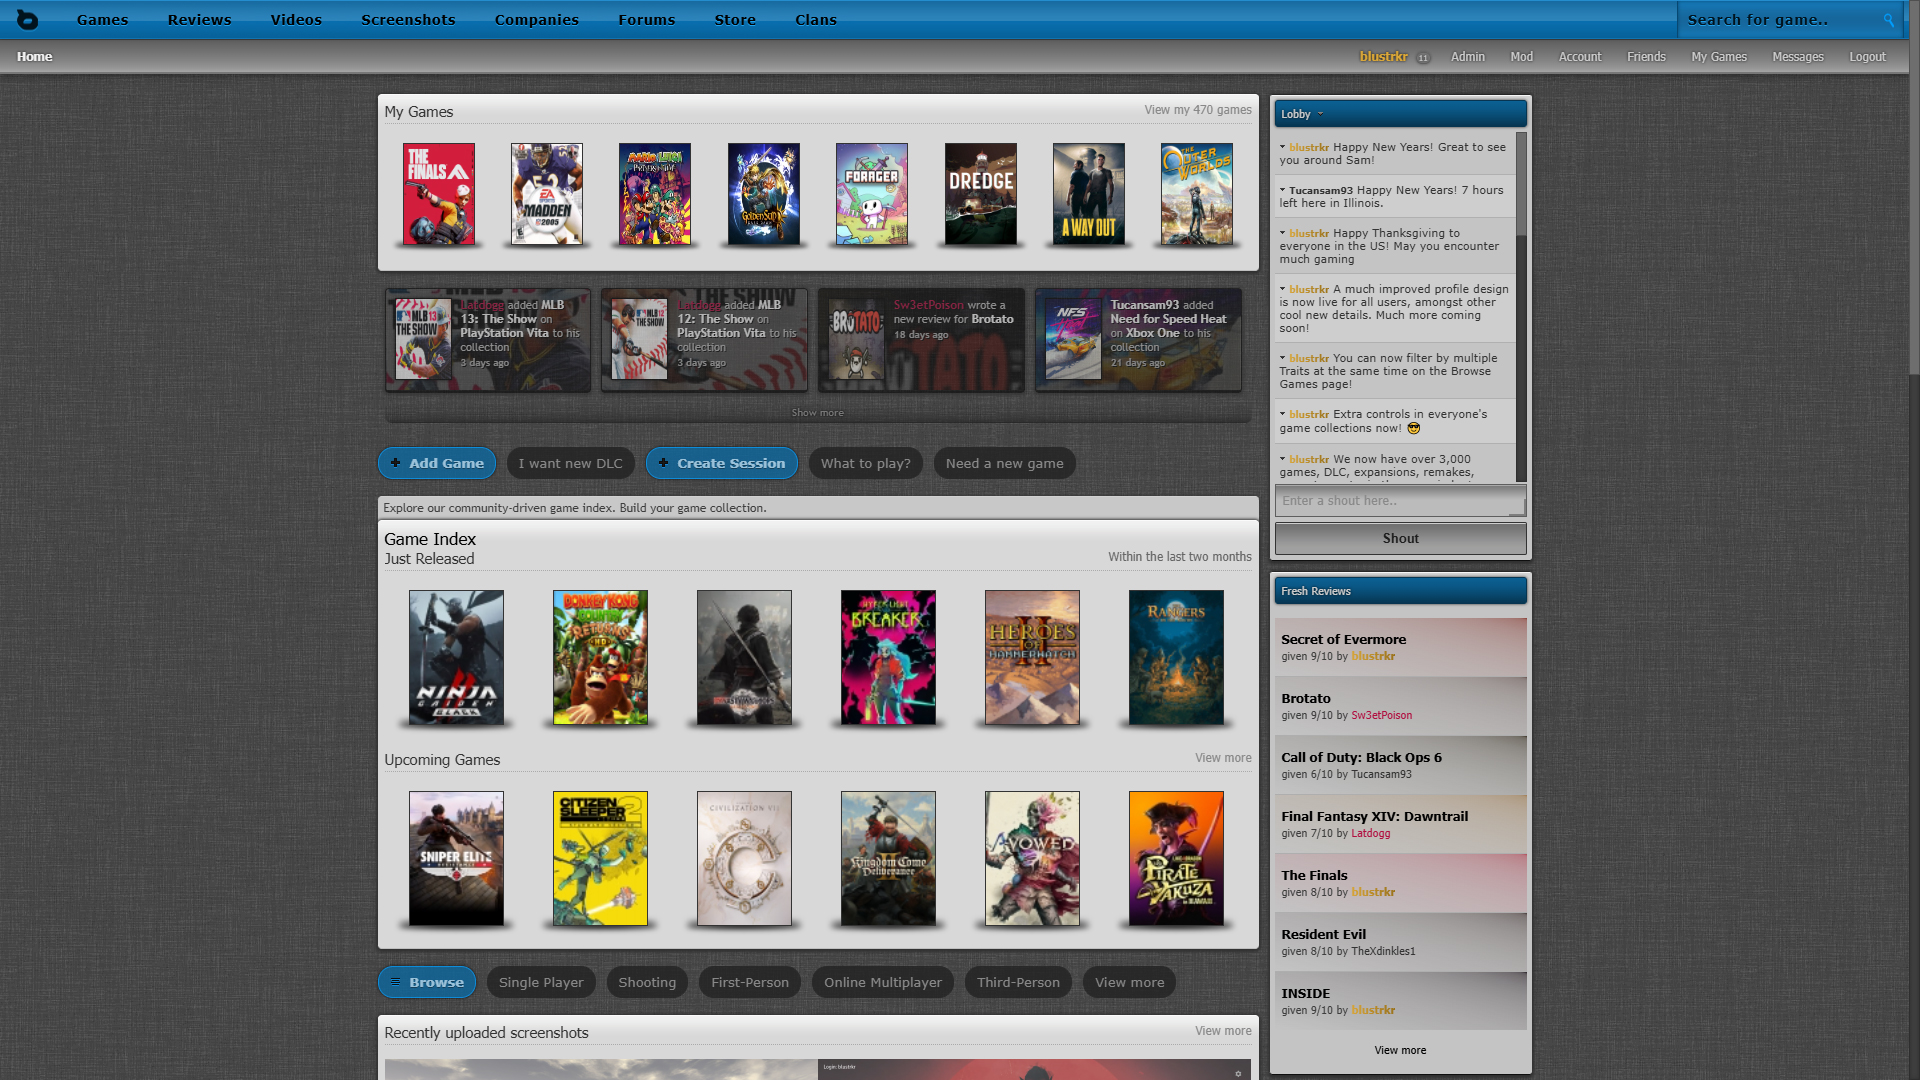Expand activity feed with Show more
The width and height of the screenshot is (1920, 1080).
[x=817, y=413]
